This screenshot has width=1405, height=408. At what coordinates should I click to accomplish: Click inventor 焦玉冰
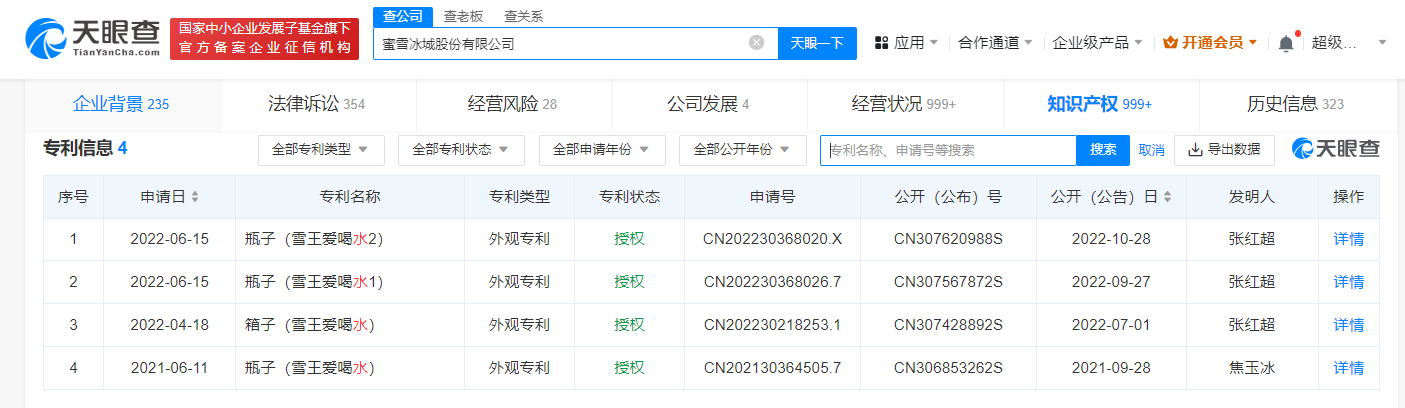click(x=1252, y=368)
